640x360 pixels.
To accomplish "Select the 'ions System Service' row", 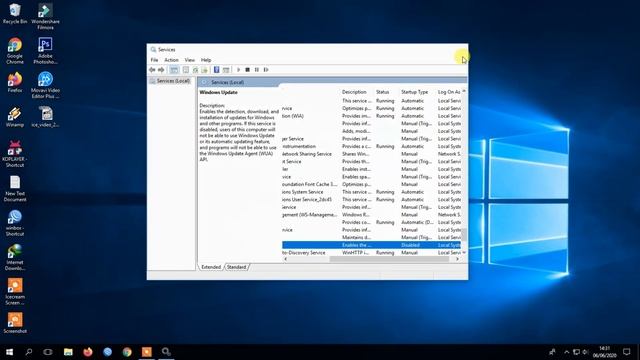I will pyautogui.click(x=371, y=192).
